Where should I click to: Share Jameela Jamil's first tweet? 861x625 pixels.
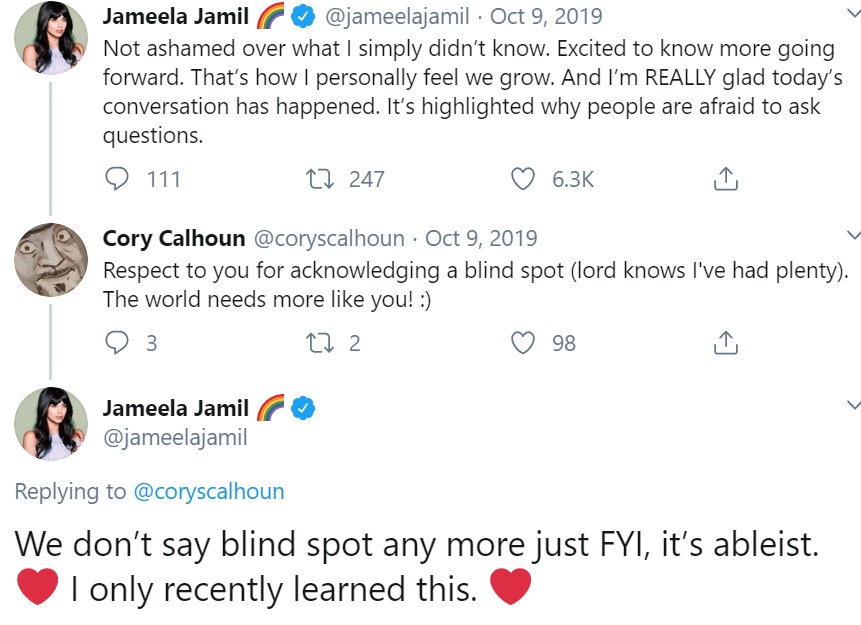[x=725, y=178]
